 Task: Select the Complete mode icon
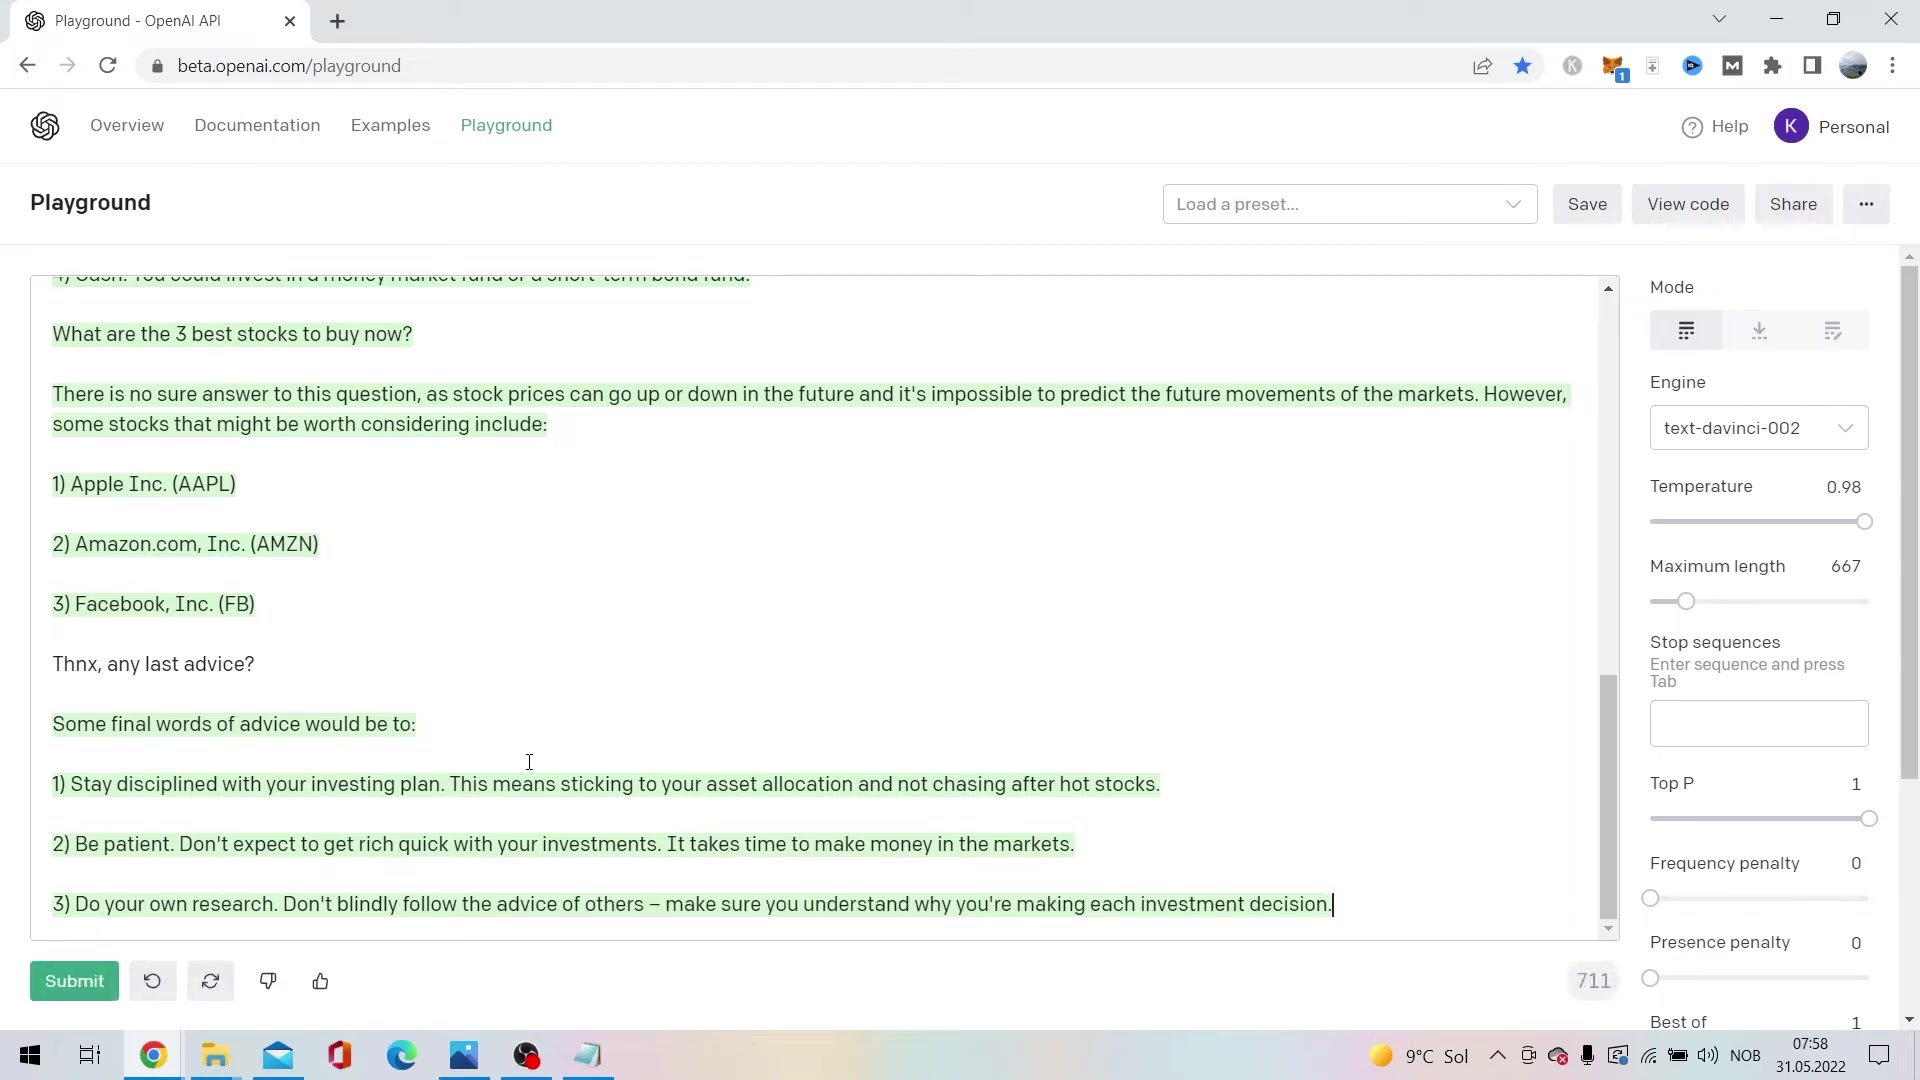pyautogui.click(x=1686, y=331)
